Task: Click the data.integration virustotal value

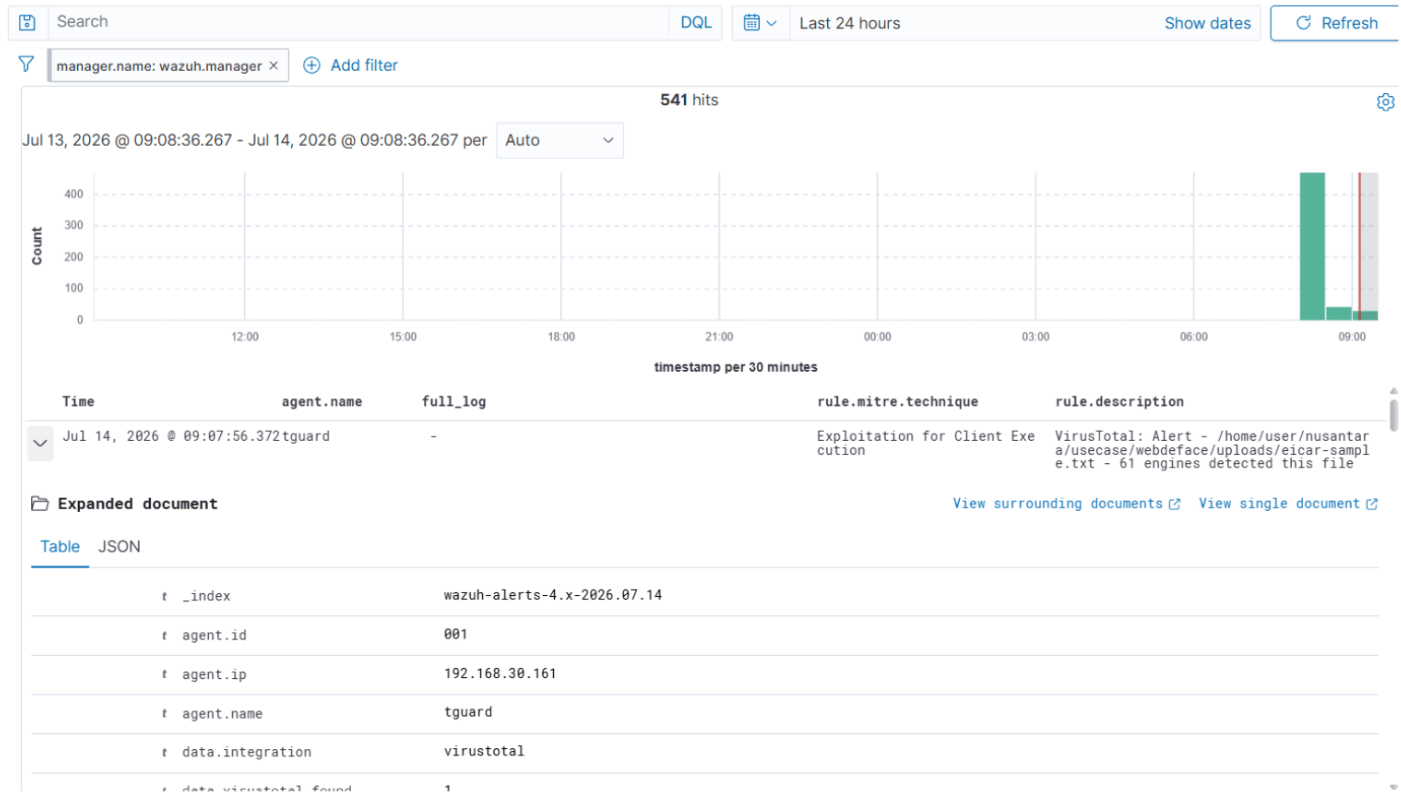Action: tap(484, 751)
